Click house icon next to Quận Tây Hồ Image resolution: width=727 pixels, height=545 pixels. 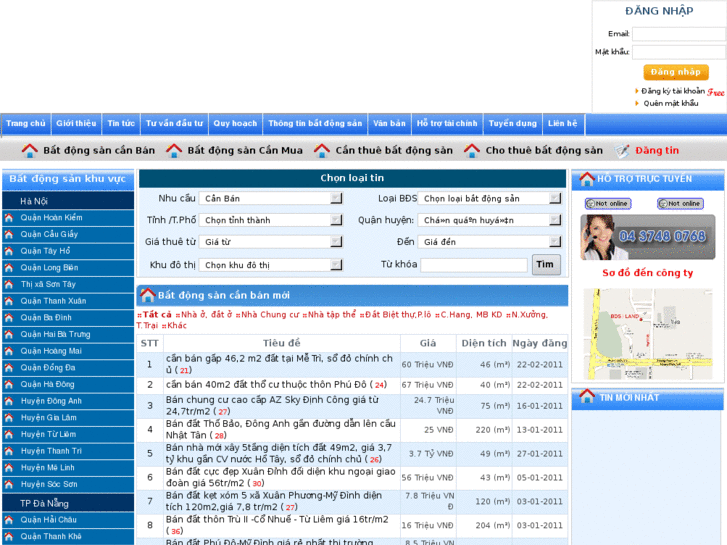9,251
